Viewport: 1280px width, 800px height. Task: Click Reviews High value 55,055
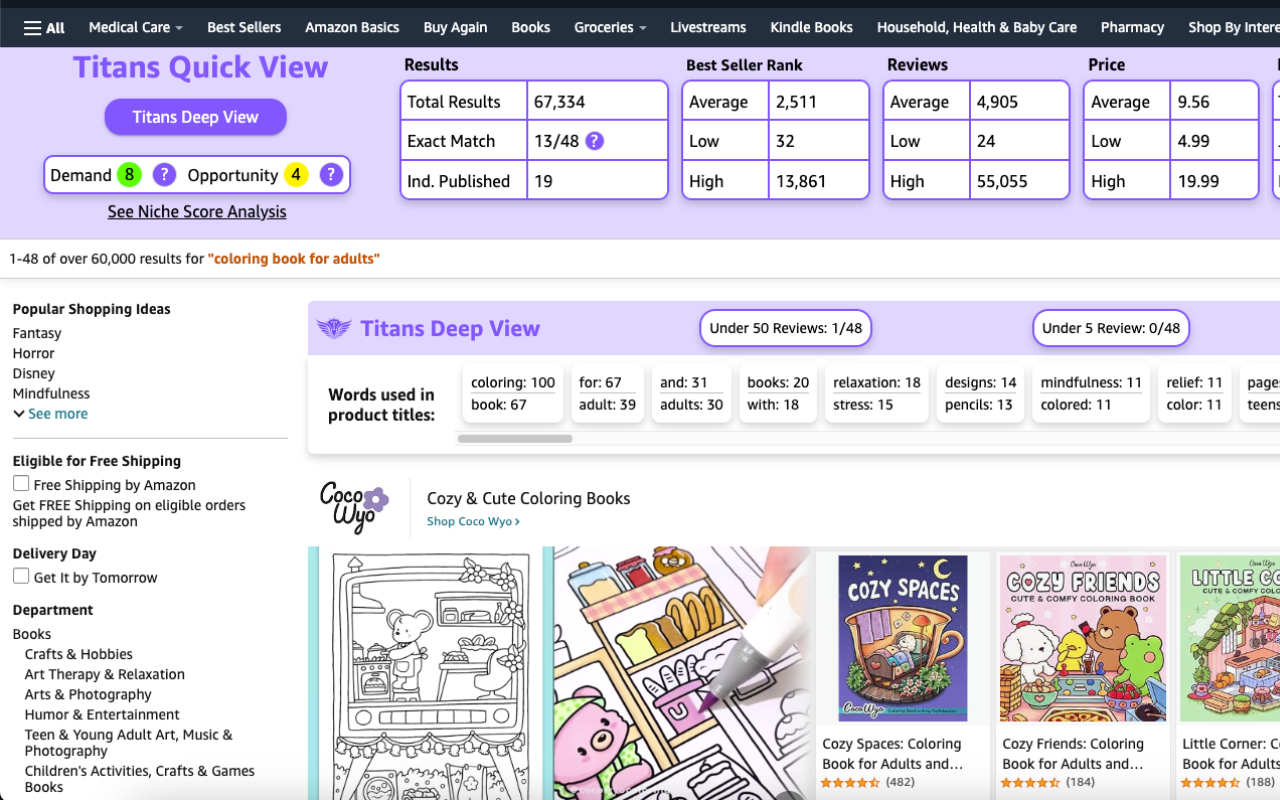point(1002,181)
